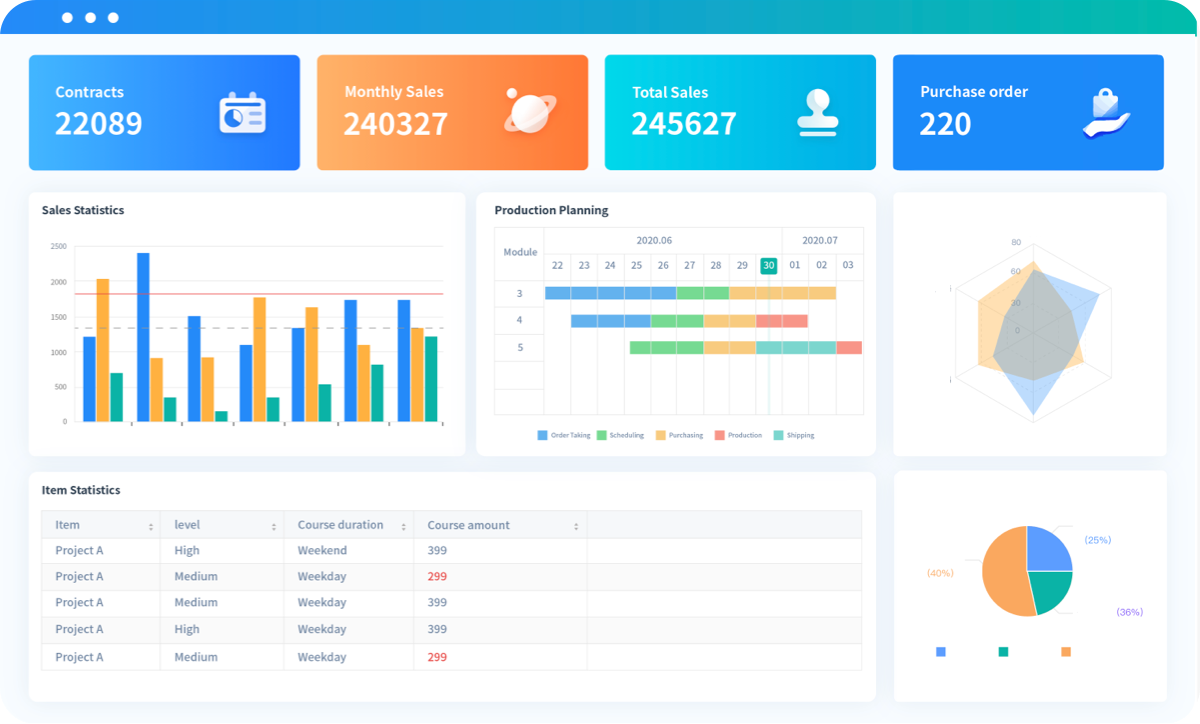Screen dimensions: 1200x724
Task: Click the blue Order Taking legend icon
Action: (x=540, y=435)
